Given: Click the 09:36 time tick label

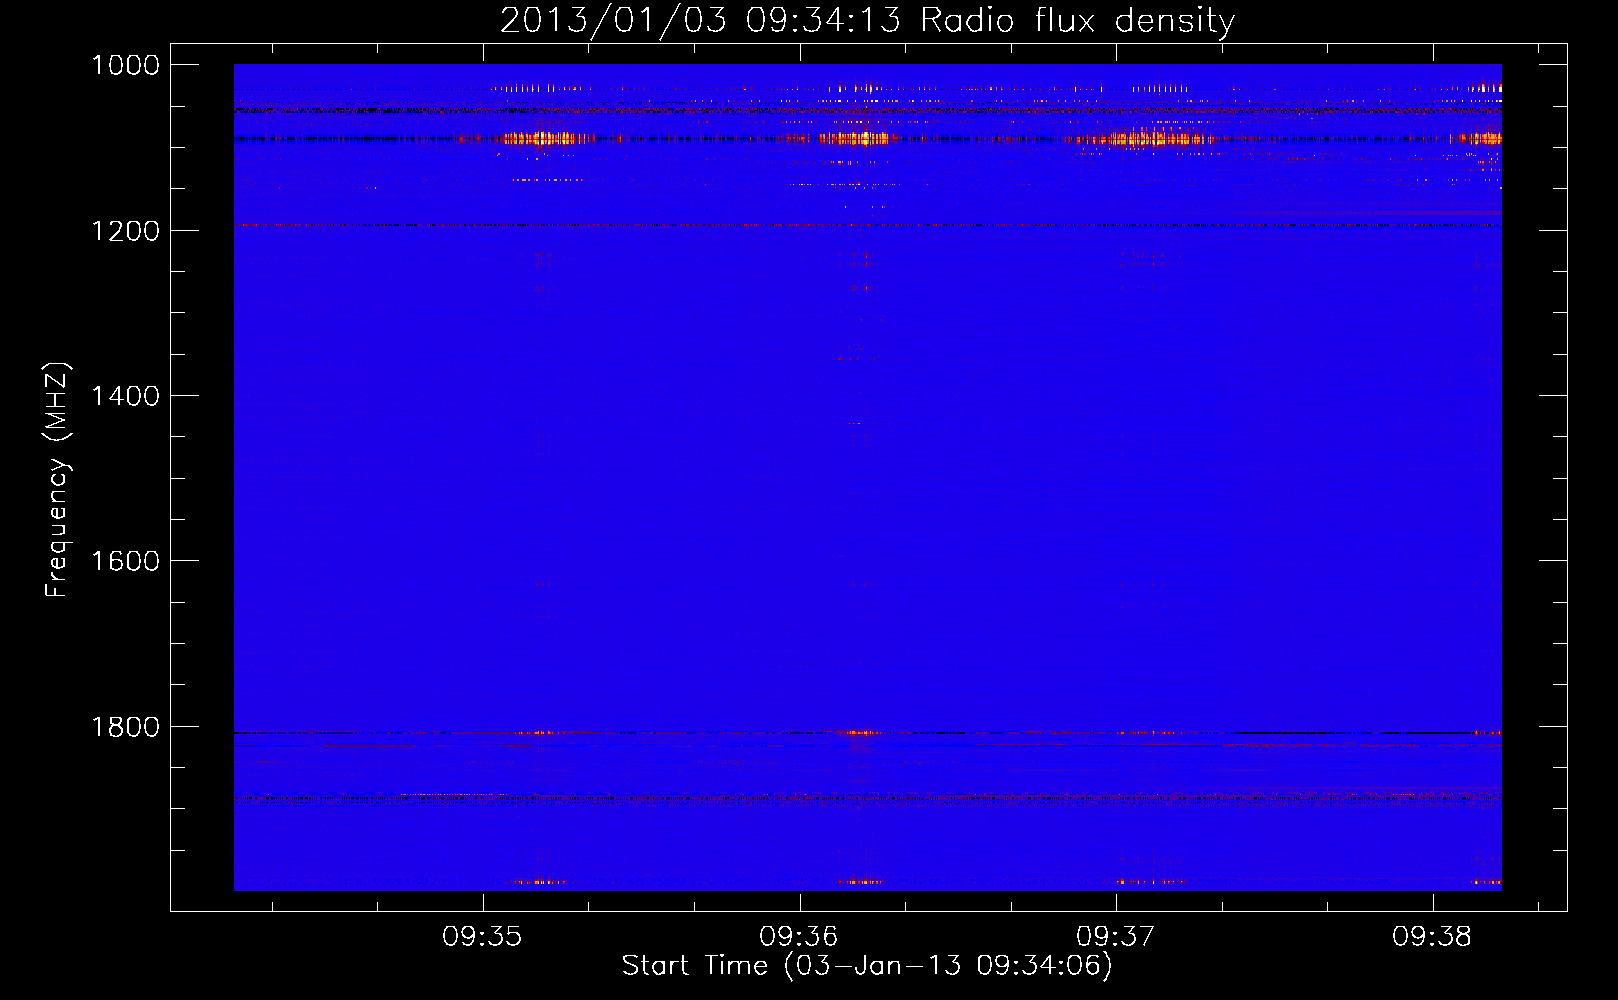Looking at the screenshot, I should tap(798, 937).
